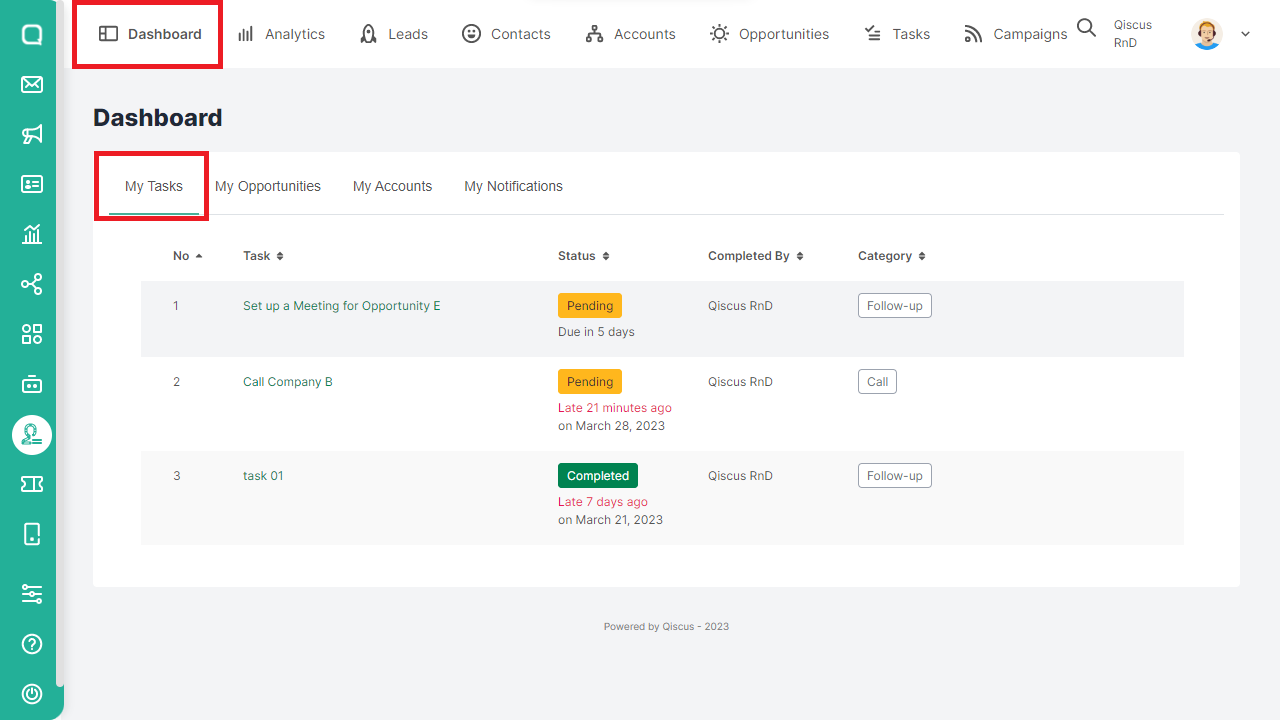
Task: Click the envelope inbox icon in sidebar
Action: pyautogui.click(x=32, y=84)
